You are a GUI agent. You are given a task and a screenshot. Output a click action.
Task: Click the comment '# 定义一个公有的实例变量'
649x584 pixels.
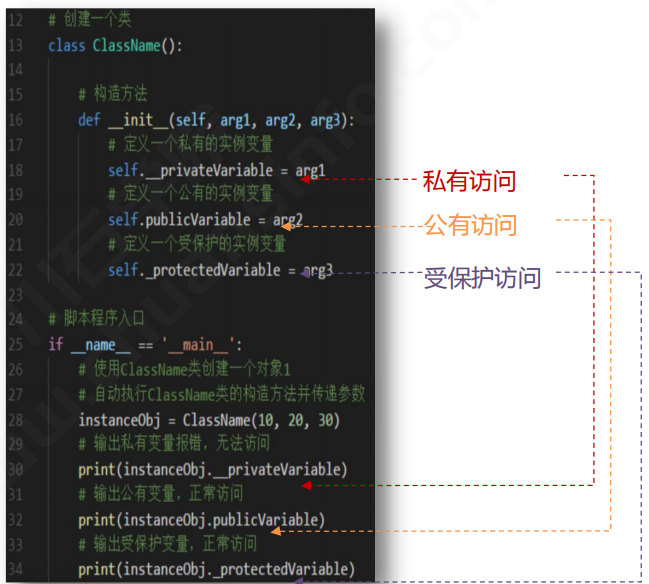(190, 194)
